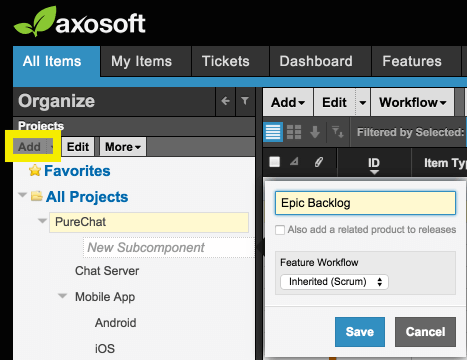Viewport: 467px width, 360px height.
Task: Click the down arrow sort icon
Action: (315, 132)
